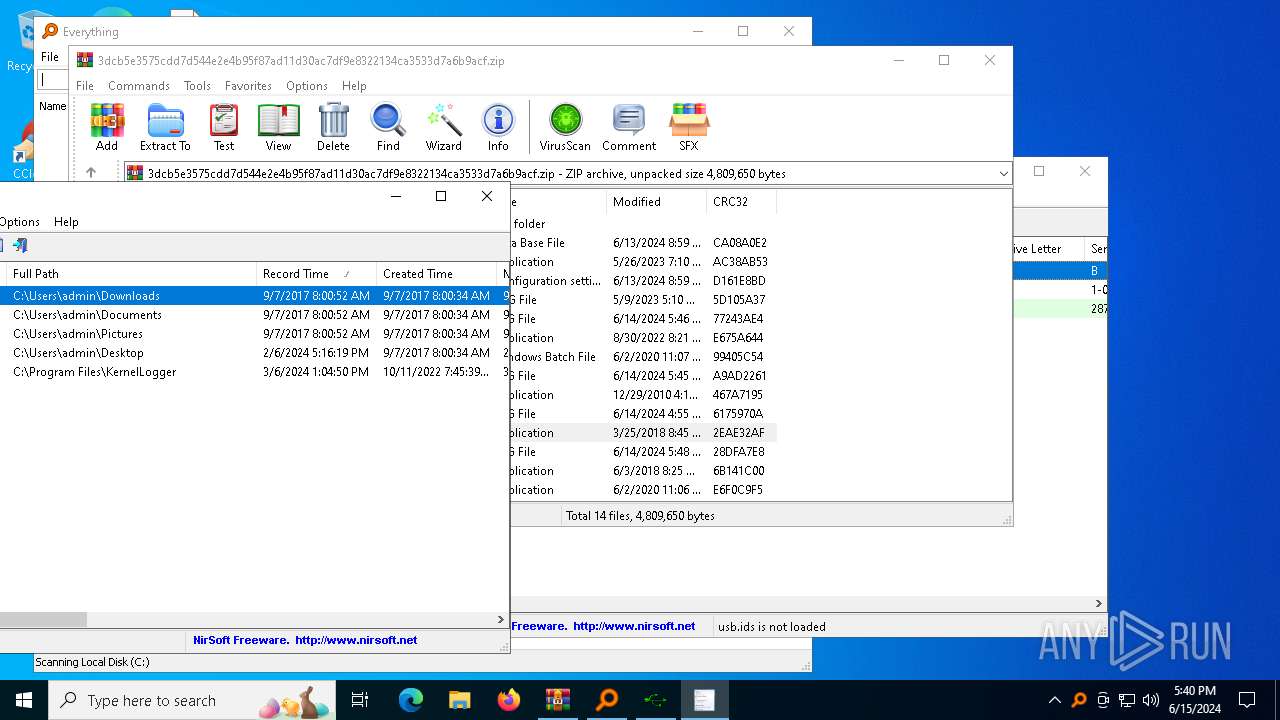Viewport: 1280px width, 720px height.
Task: Go up one folder level in WinRAR
Action: 91,173
